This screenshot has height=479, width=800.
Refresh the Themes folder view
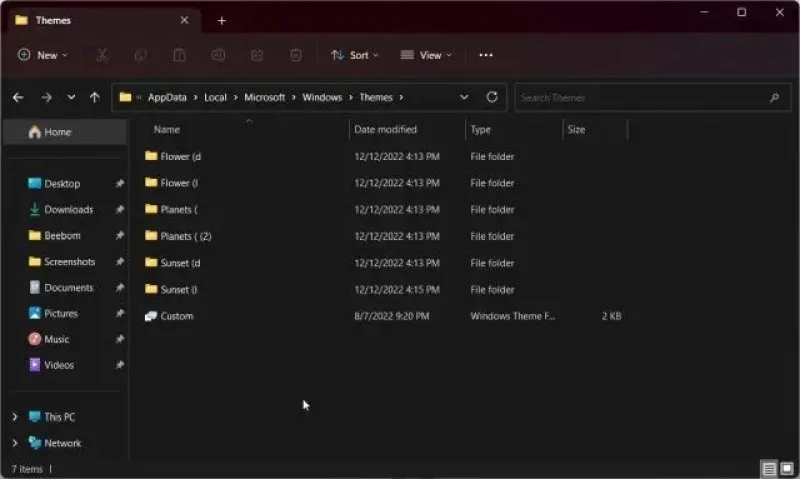click(492, 97)
